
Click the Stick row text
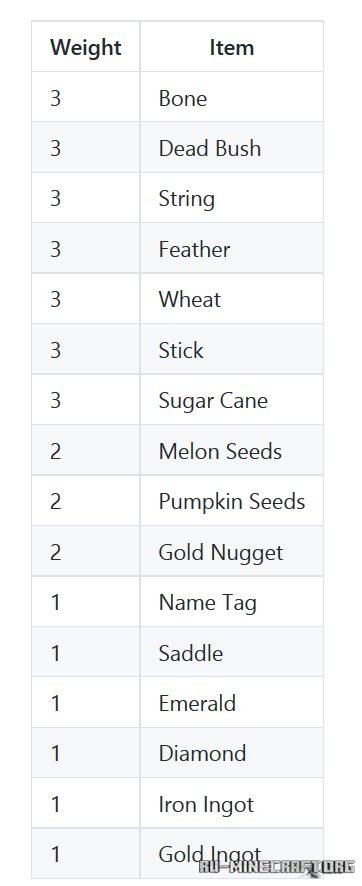[x=181, y=350]
